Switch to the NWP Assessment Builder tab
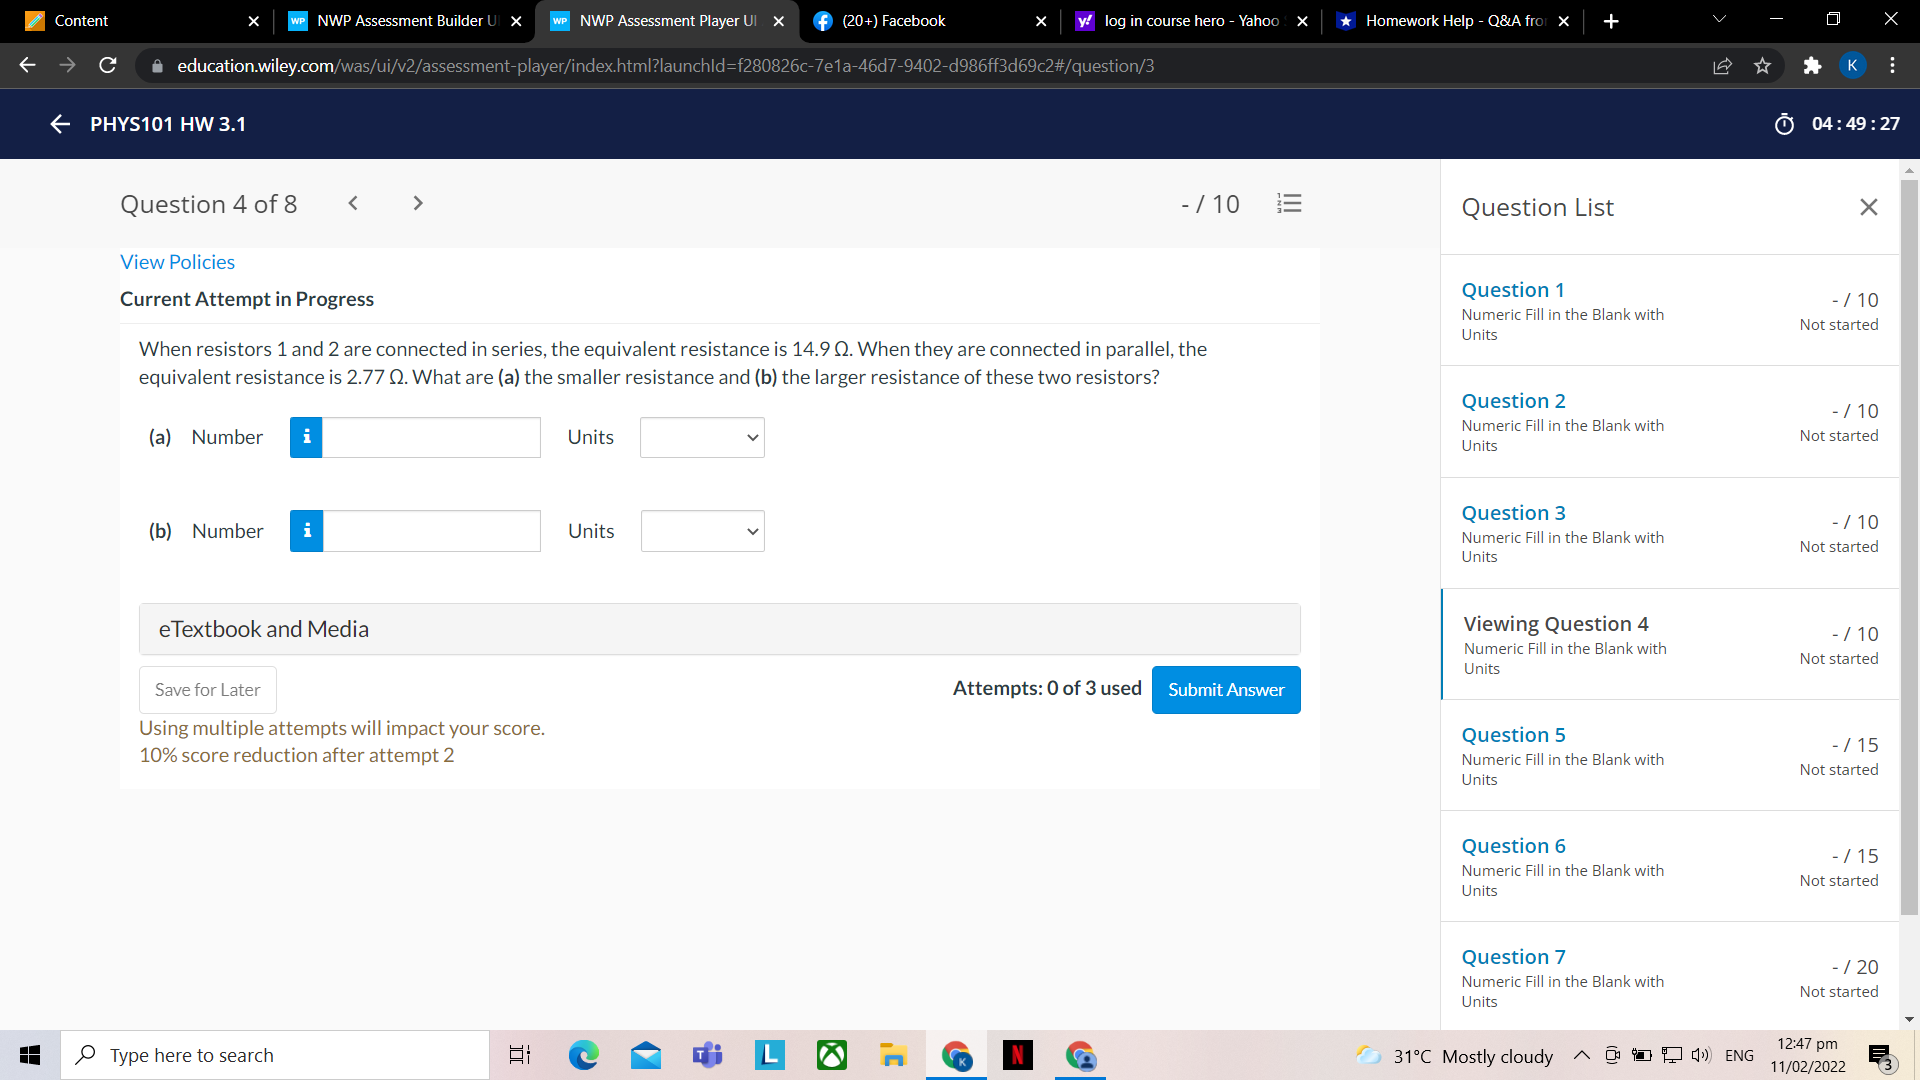1920x1080 pixels. coord(400,20)
